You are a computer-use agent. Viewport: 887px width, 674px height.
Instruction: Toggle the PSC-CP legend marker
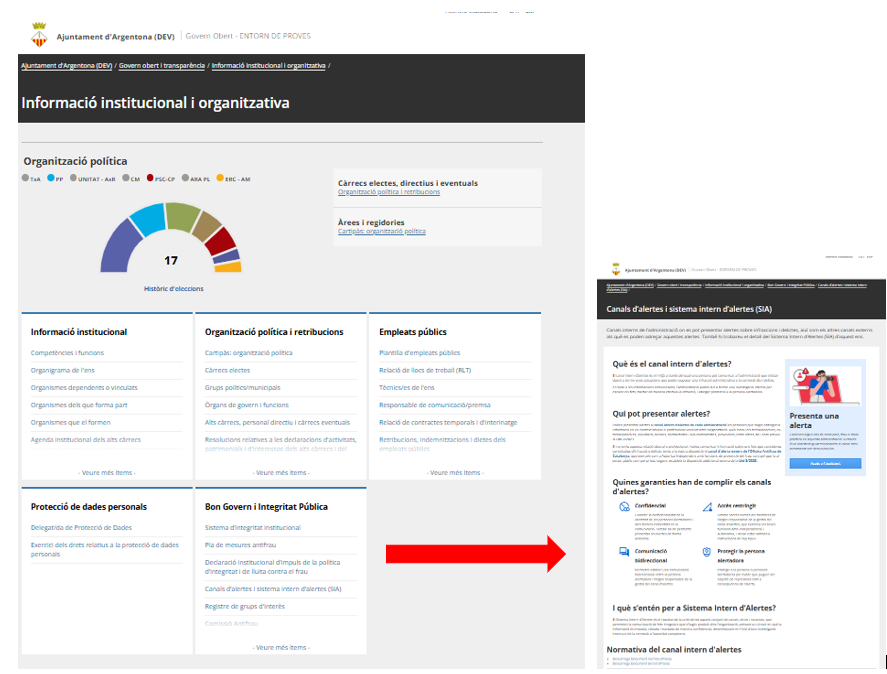point(150,178)
